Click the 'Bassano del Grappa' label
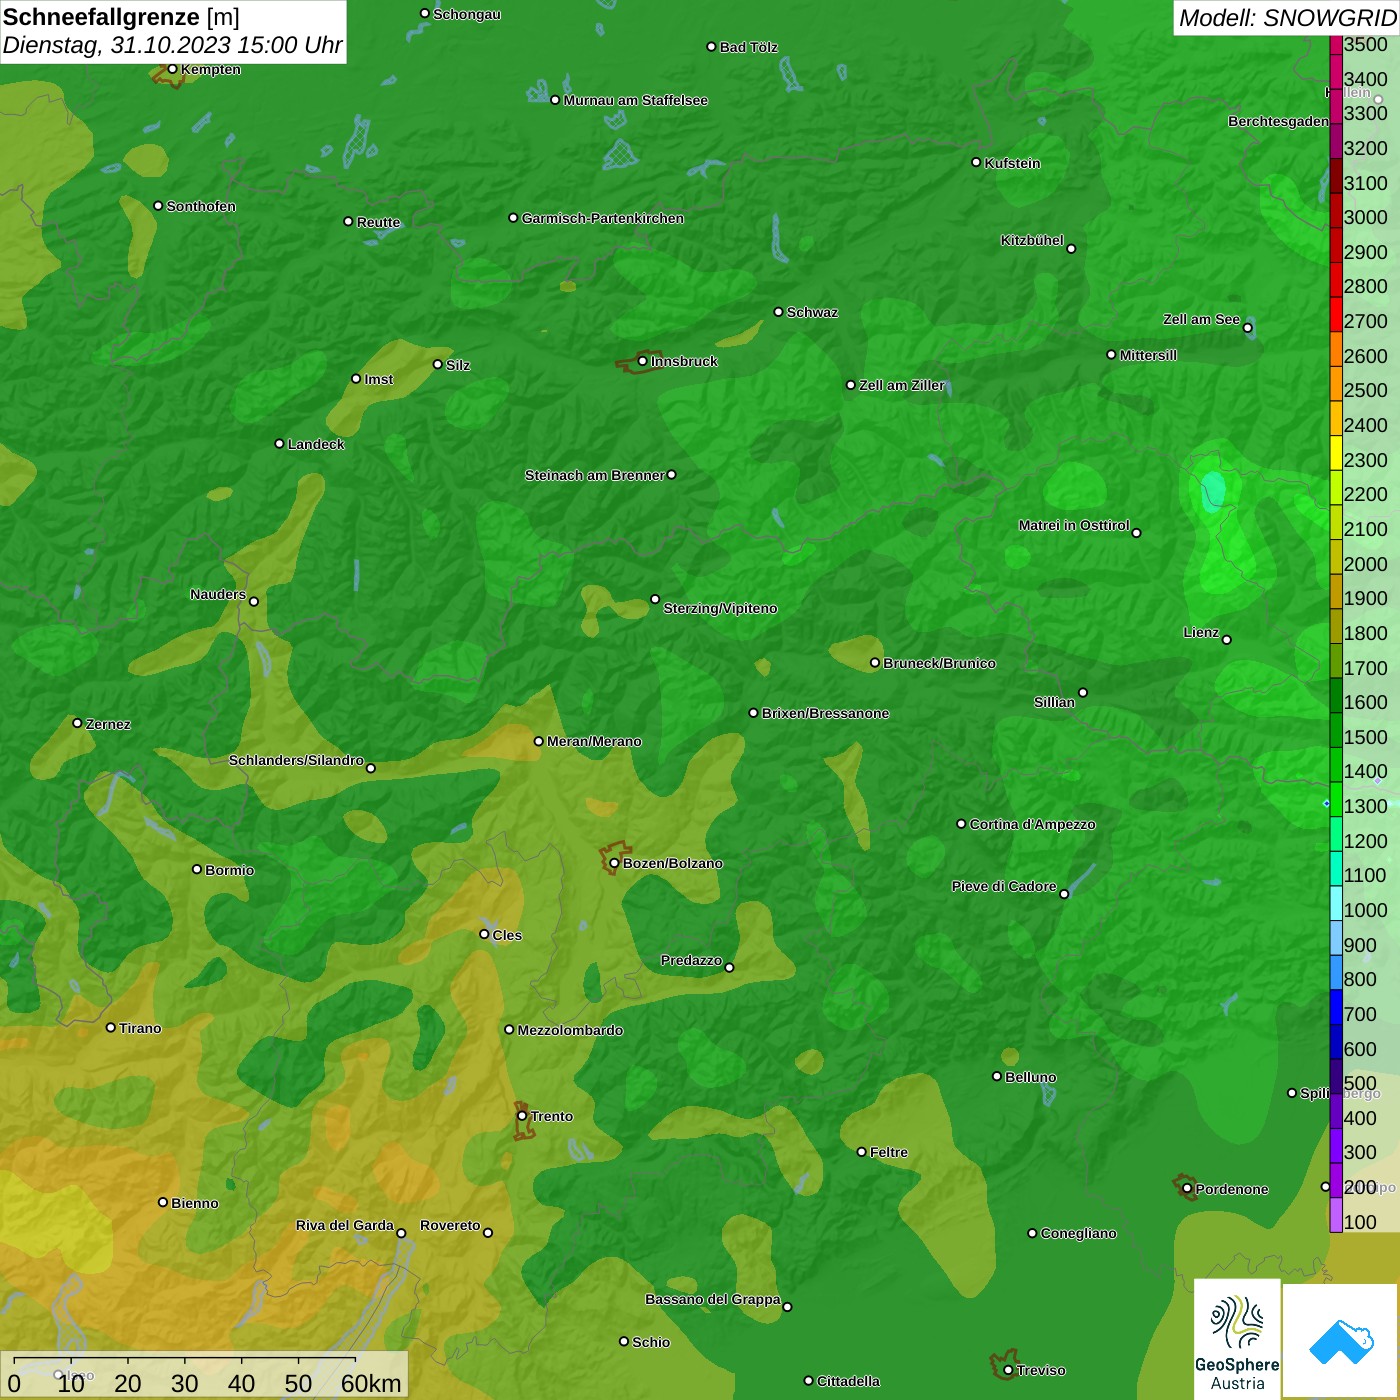Image resolution: width=1400 pixels, height=1400 pixels. (x=713, y=1299)
